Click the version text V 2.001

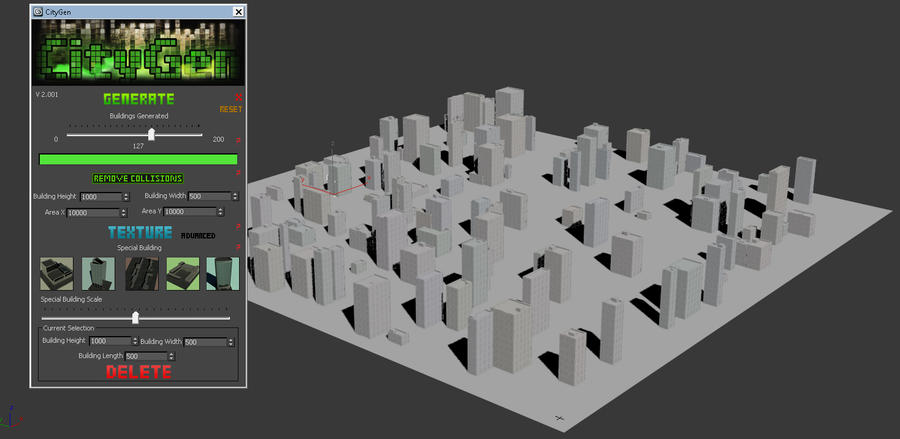46,94
